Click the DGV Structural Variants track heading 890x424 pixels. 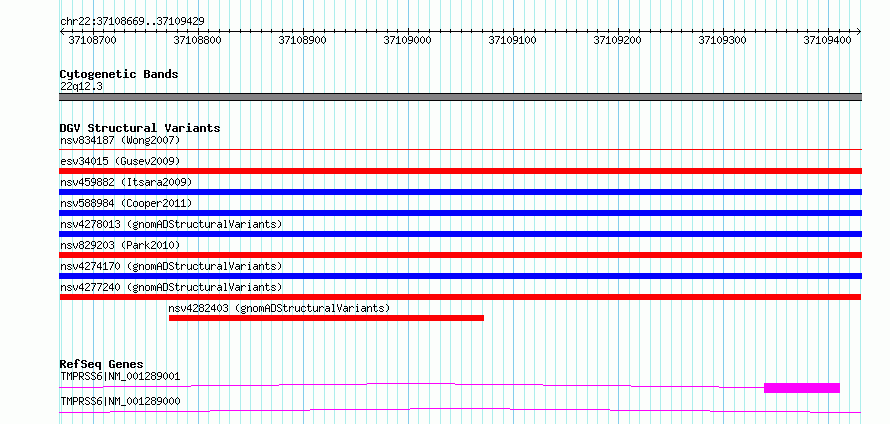click(x=140, y=128)
